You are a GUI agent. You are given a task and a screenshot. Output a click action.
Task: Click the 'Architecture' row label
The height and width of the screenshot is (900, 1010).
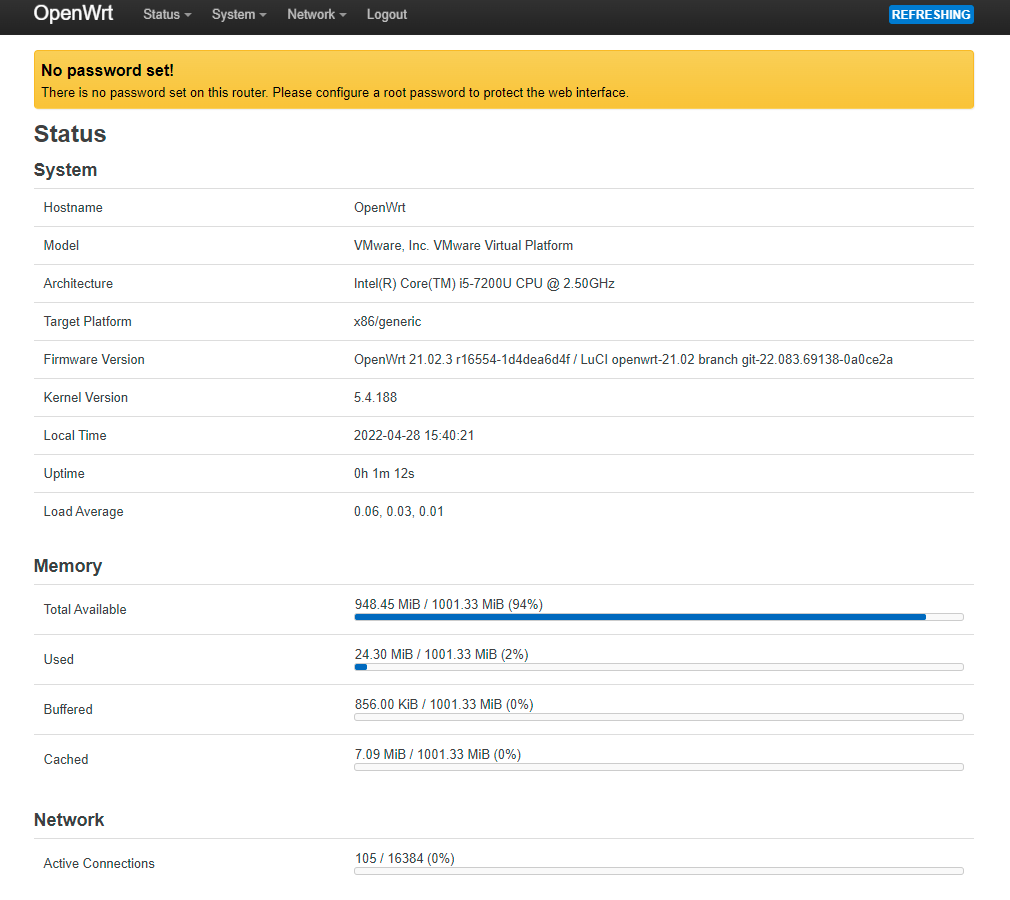click(x=78, y=283)
